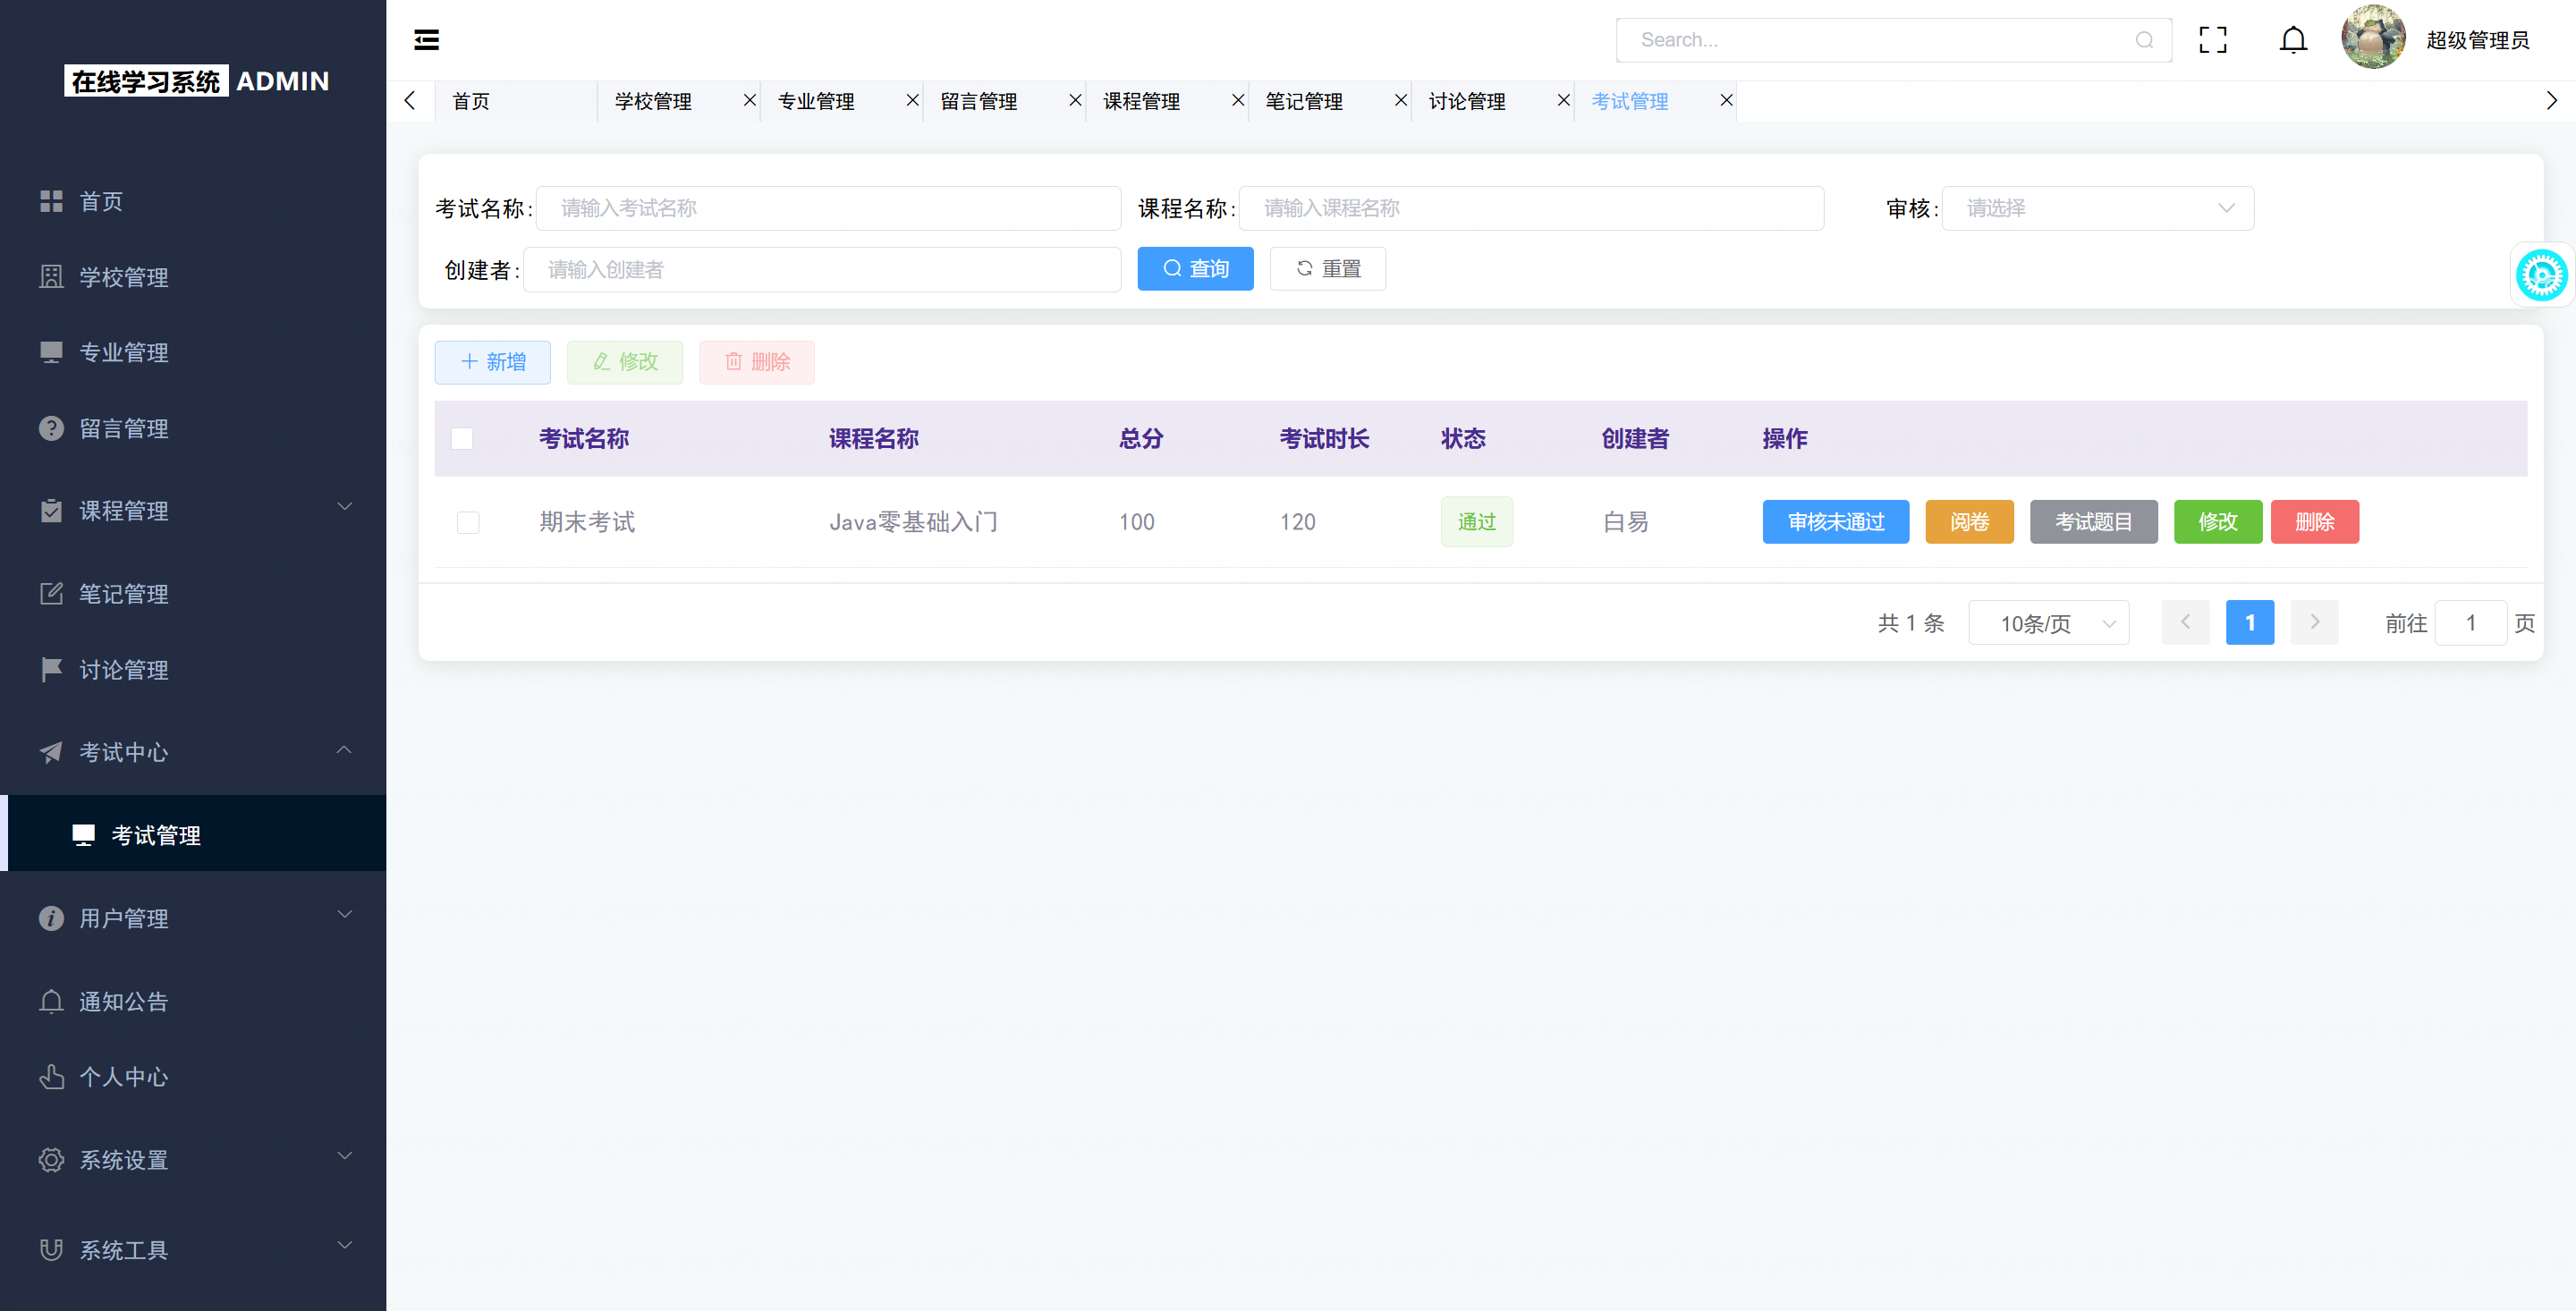Click the 查询 search button
Screen dimensions: 2576x1311
click(x=1195, y=269)
